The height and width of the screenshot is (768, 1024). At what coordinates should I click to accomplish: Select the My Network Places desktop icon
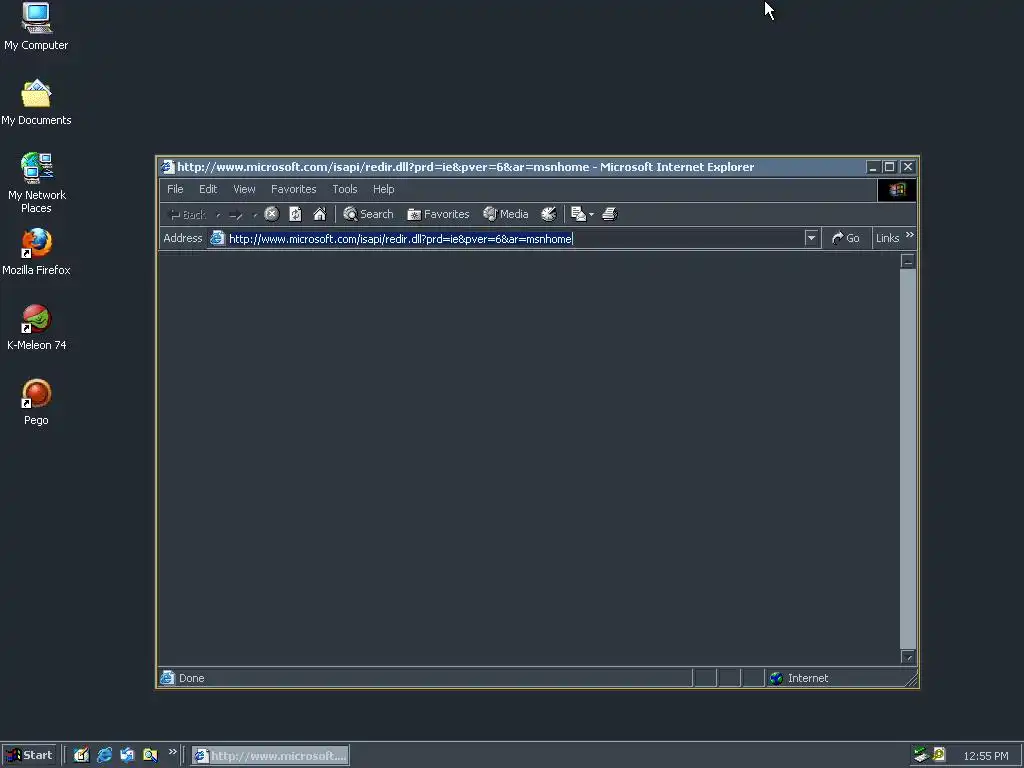(36, 183)
